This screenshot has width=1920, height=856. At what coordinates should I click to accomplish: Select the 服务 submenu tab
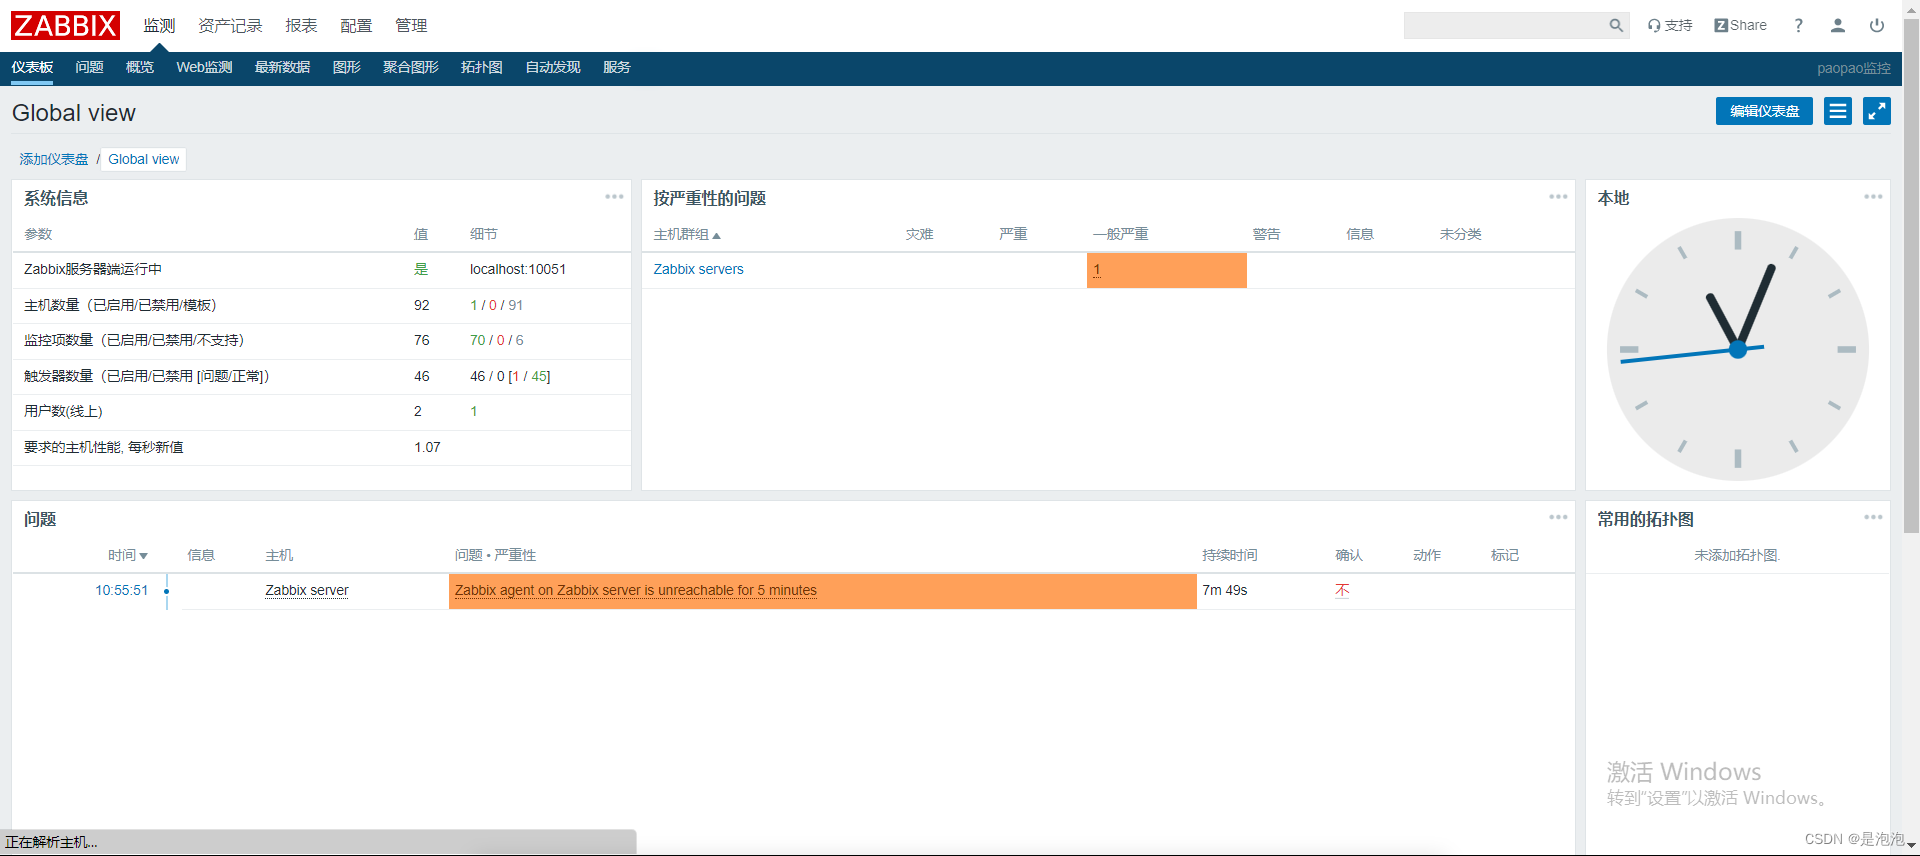click(617, 68)
